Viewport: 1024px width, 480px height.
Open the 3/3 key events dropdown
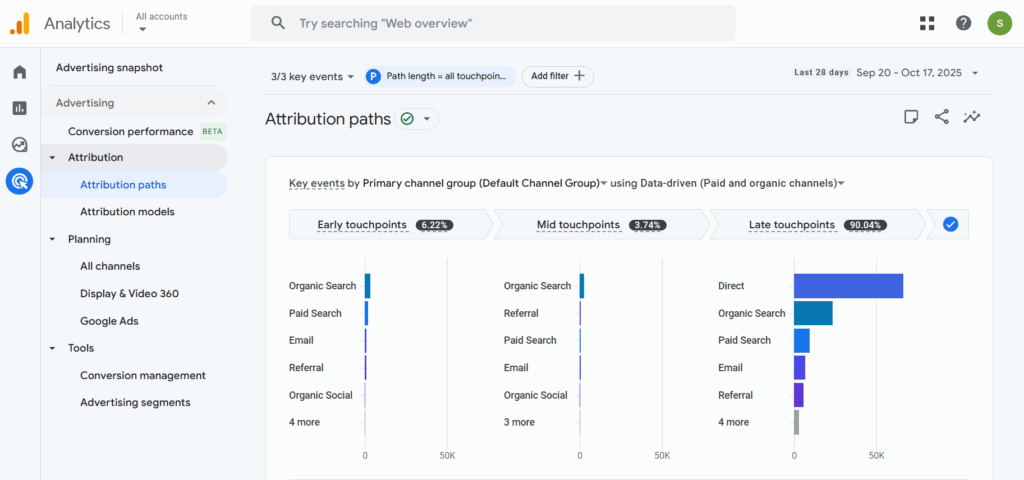pos(312,76)
